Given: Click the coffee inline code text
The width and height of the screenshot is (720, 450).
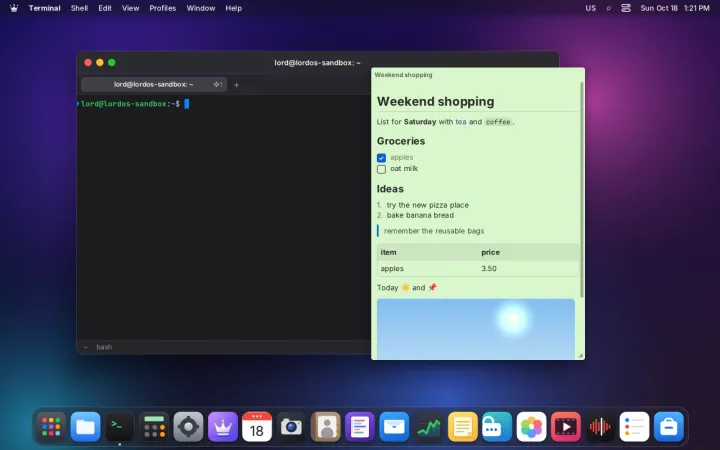Looking at the screenshot, I should 498,122.
